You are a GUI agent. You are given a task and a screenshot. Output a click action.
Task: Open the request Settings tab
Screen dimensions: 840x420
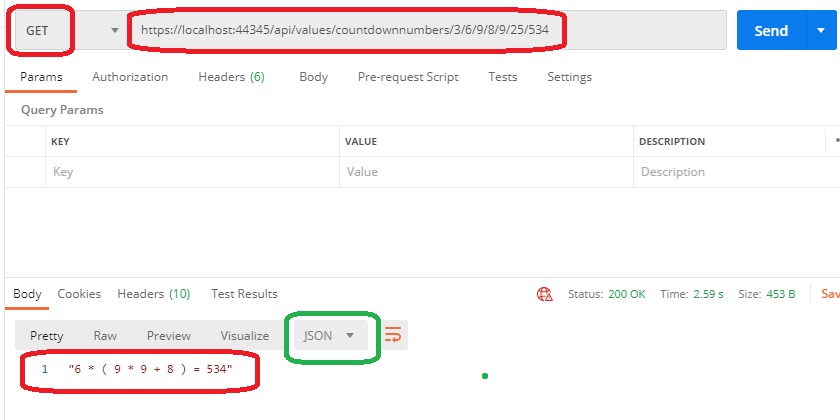[569, 77]
